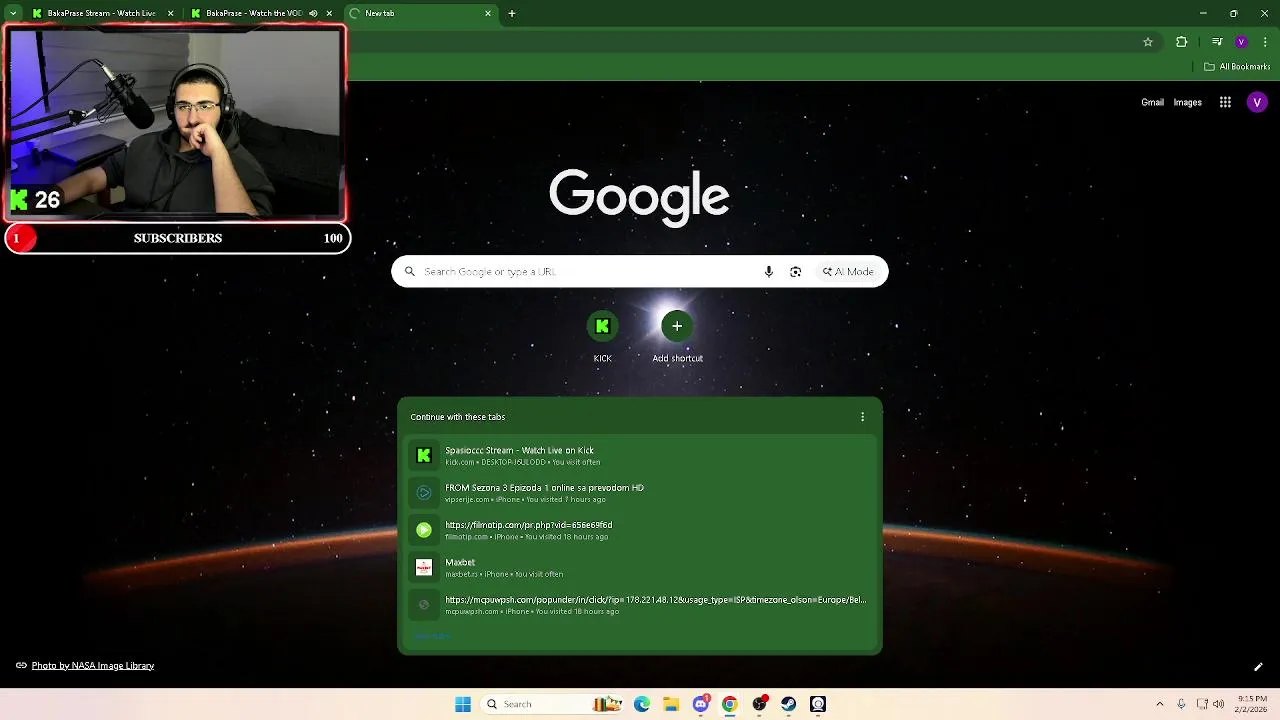Open FROM Sezona 3 Epizoda 1 entry
This screenshot has width=1280, height=720.
[640, 493]
